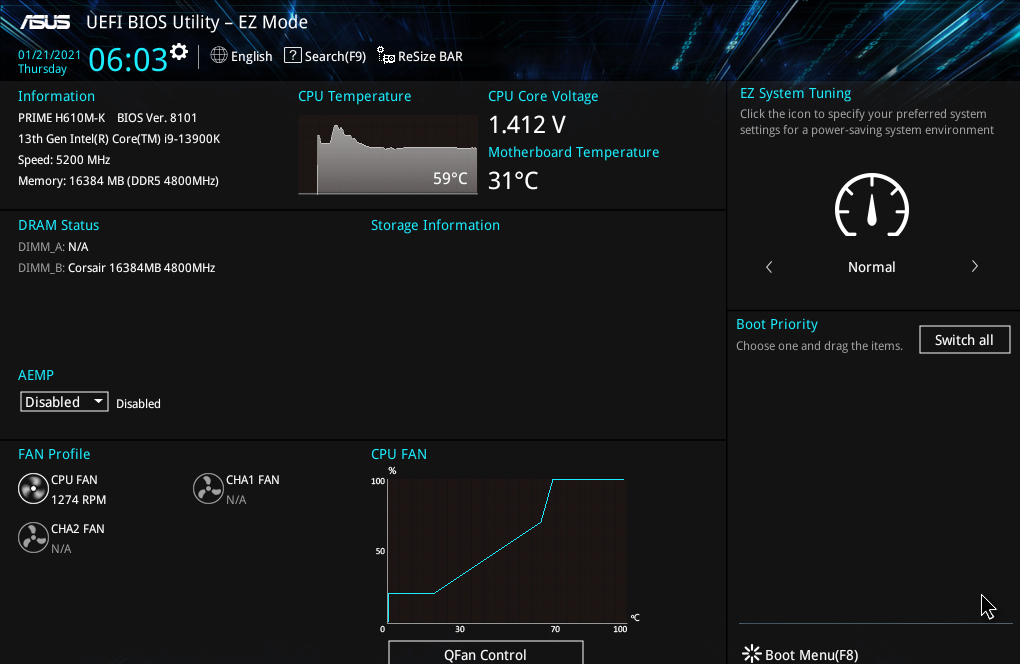This screenshot has width=1020, height=664.
Task: Click 'DRAM Status' heading
Action: pyautogui.click(x=59, y=225)
